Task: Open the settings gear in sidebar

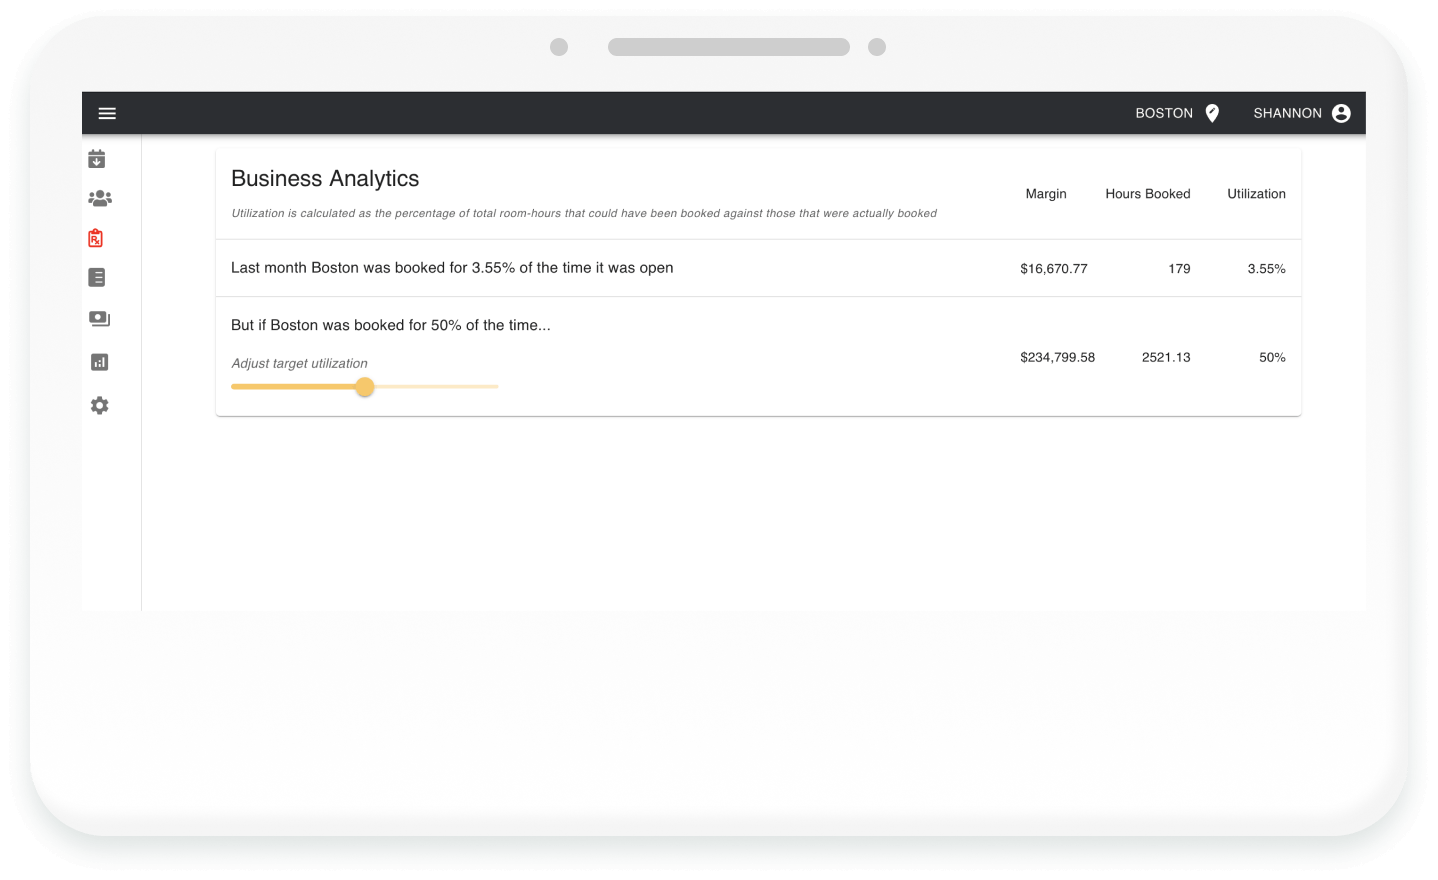Action: coord(99,405)
